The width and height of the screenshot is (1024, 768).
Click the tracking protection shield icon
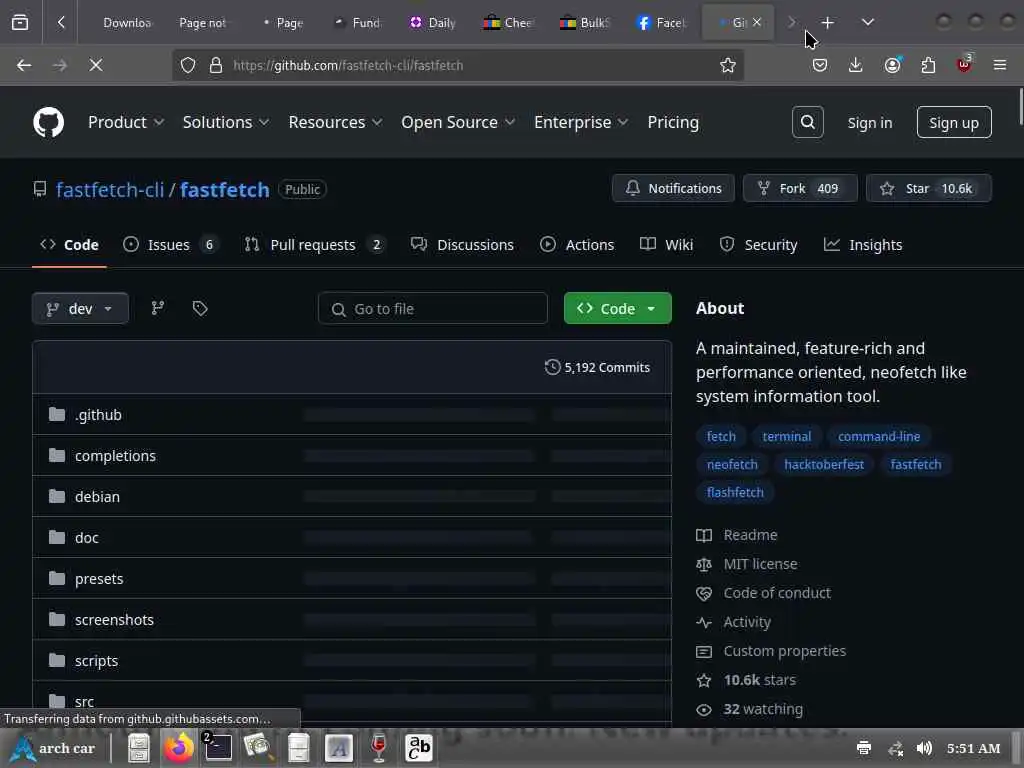(x=188, y=65)
